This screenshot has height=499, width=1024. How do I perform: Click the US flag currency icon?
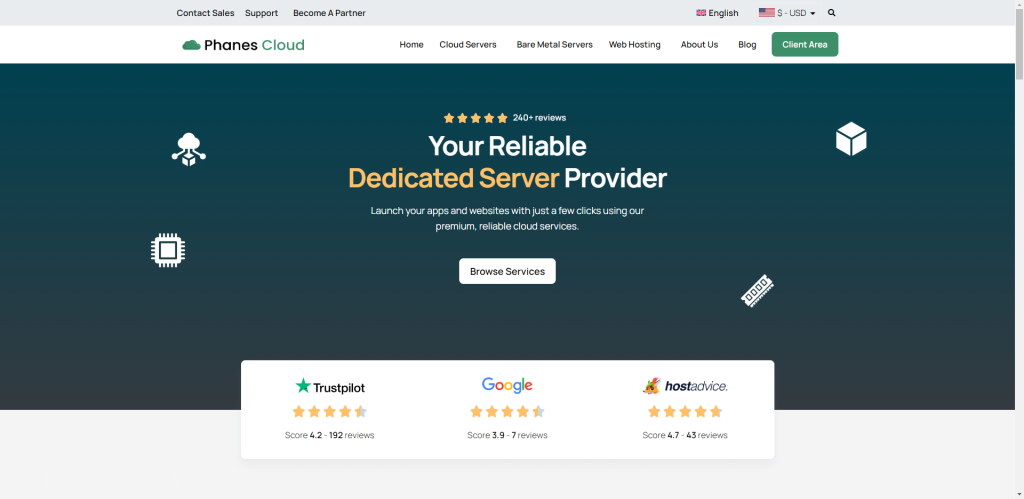click(x=767, y=12)
